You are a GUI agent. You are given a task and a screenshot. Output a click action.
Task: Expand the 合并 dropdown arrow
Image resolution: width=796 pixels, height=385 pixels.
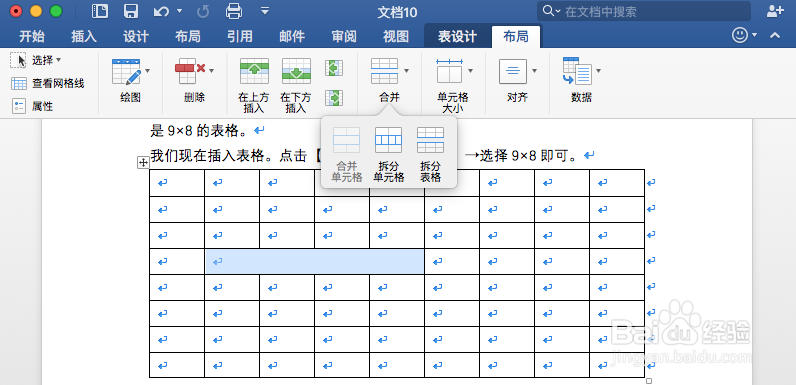406,71
